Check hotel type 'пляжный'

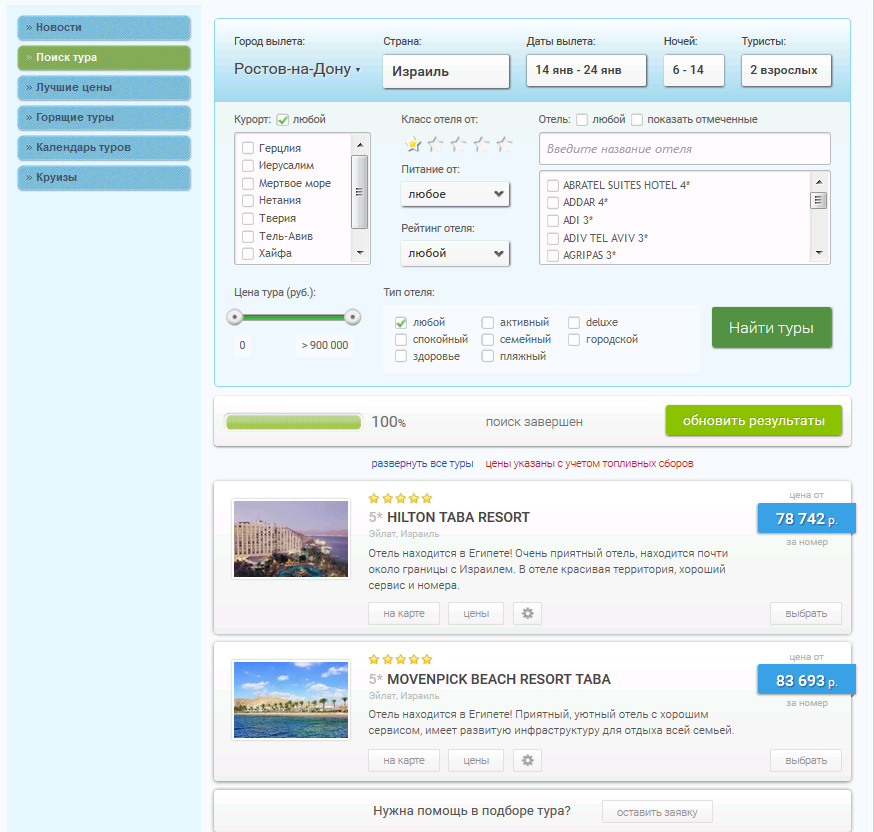[x=488, y=356]
